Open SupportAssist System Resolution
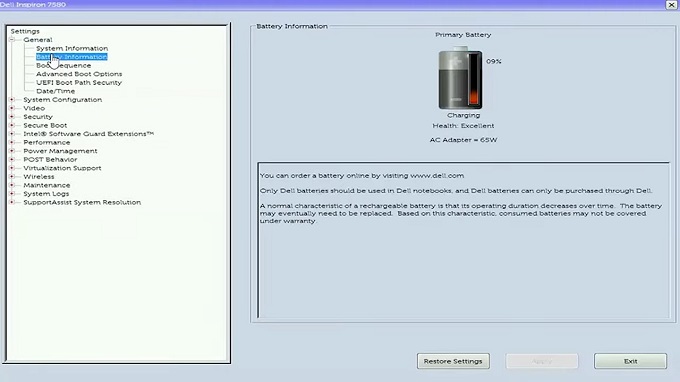 [x=82, y=202]
